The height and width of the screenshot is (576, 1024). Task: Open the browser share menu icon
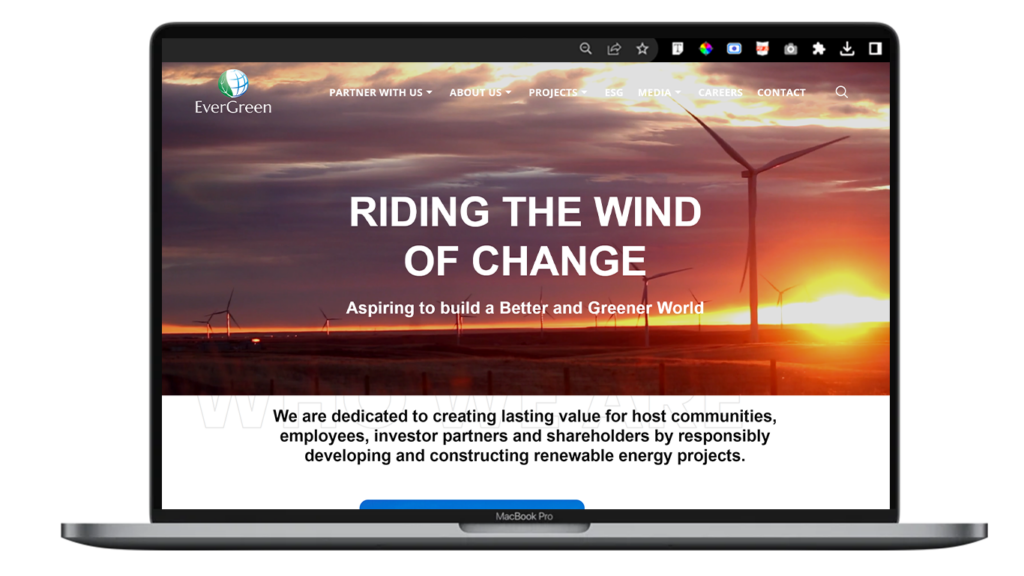[x=613, y=47]
